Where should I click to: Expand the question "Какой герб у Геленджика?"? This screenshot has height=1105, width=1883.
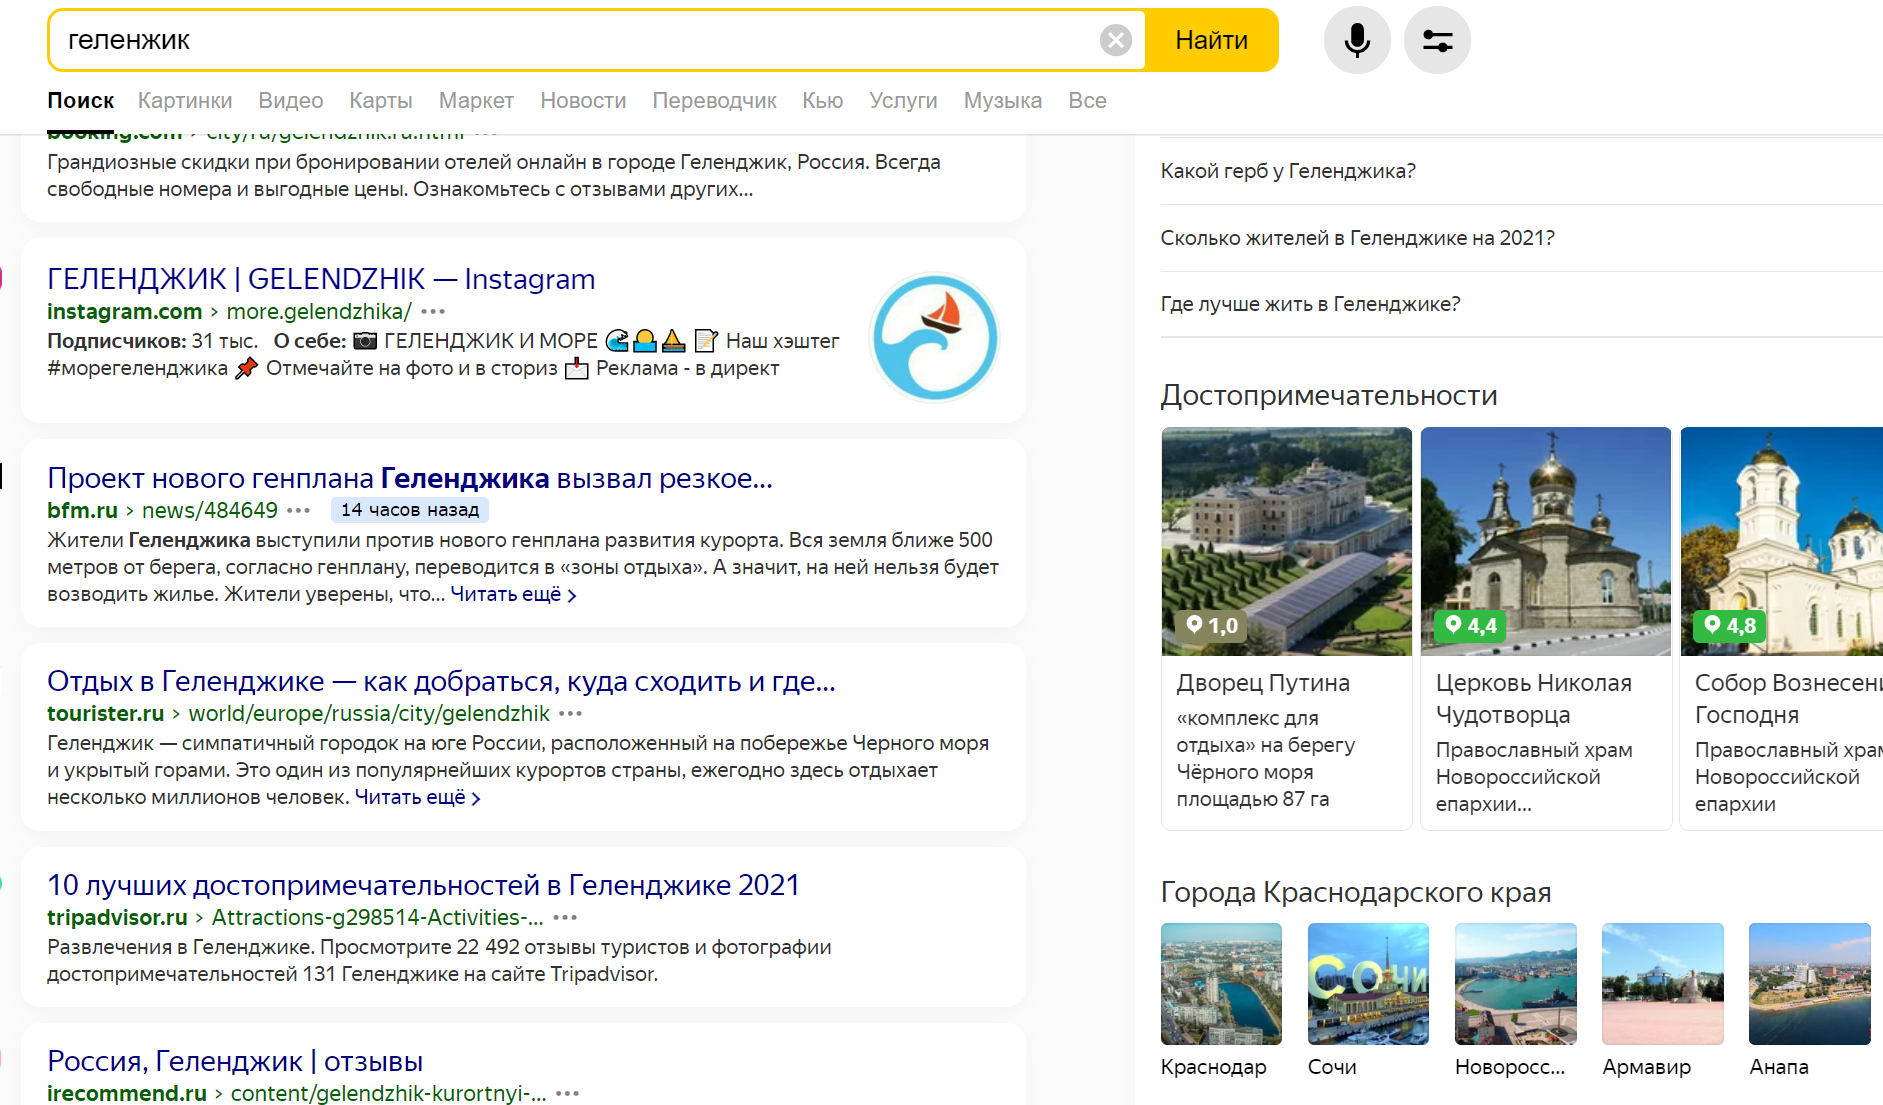click(1288, 171)
